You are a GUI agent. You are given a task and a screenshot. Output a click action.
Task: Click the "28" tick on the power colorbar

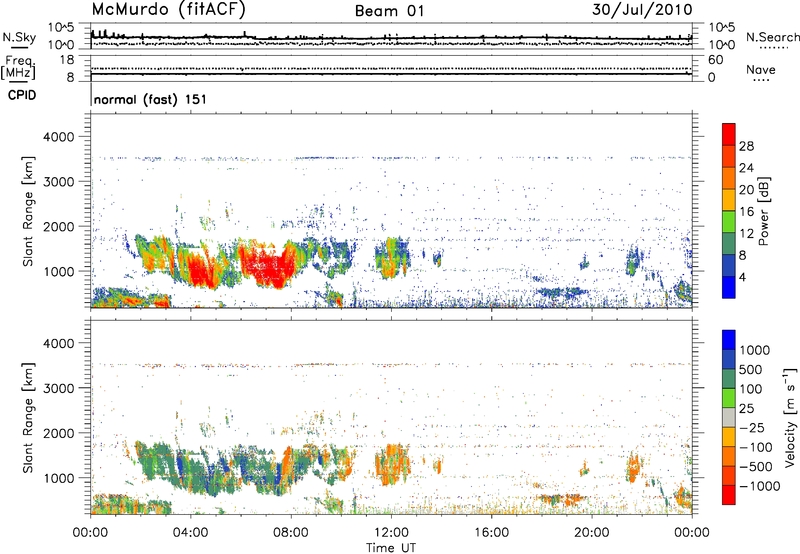click(746, 146)
